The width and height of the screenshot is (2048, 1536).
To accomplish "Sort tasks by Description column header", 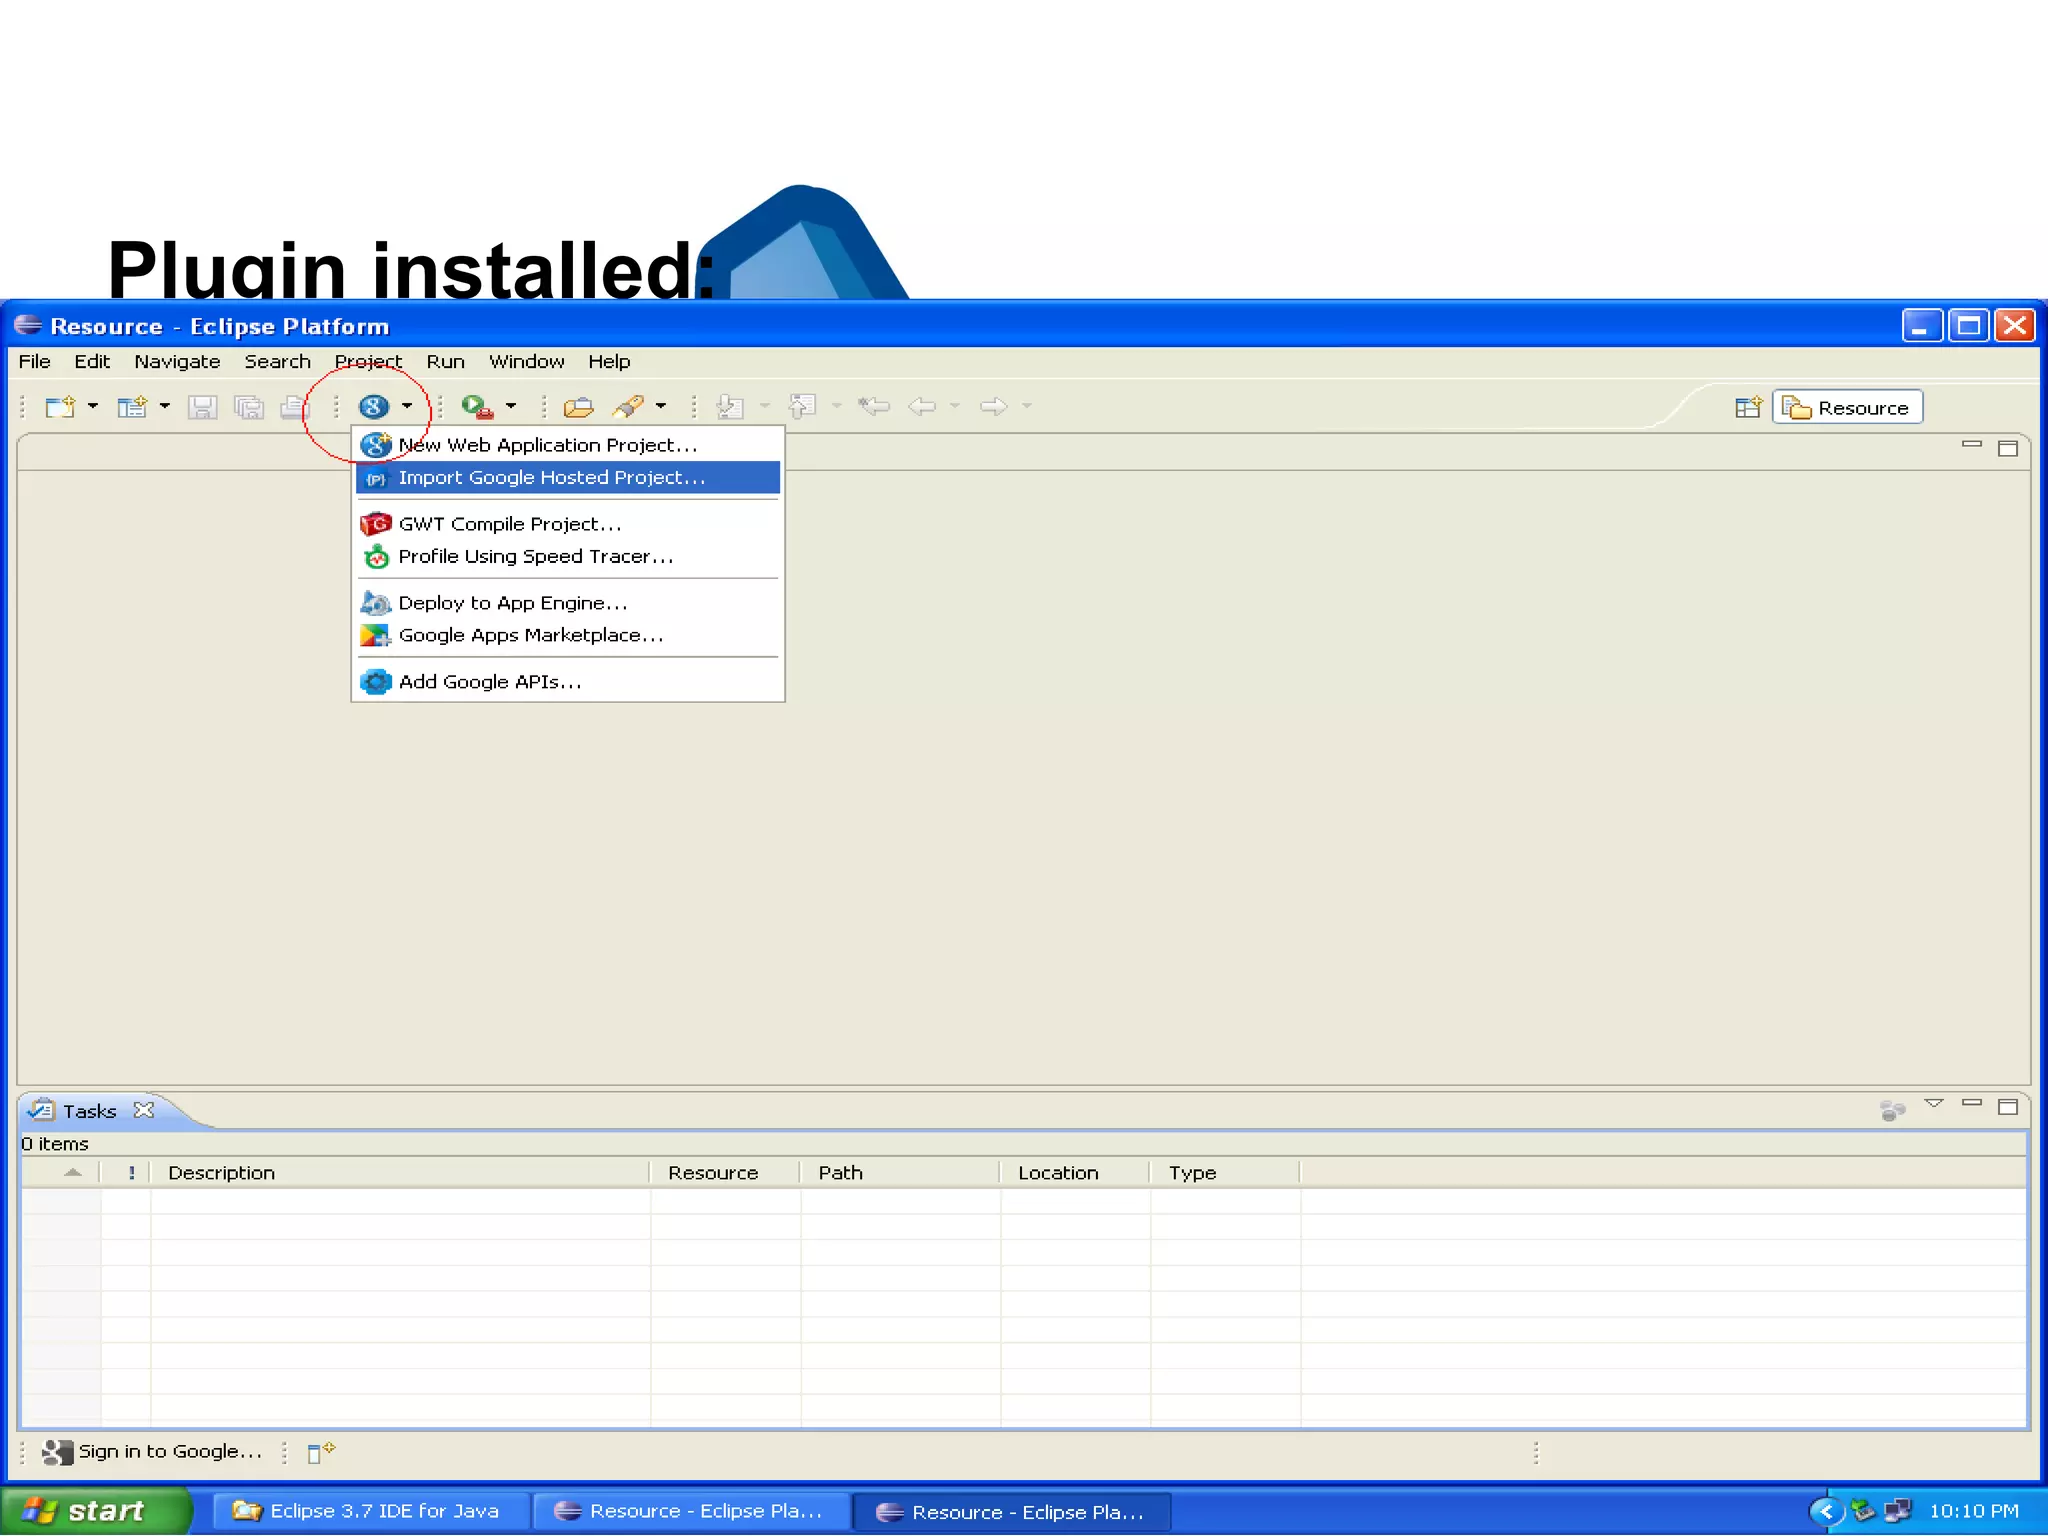I will (x=400, y=1172).
